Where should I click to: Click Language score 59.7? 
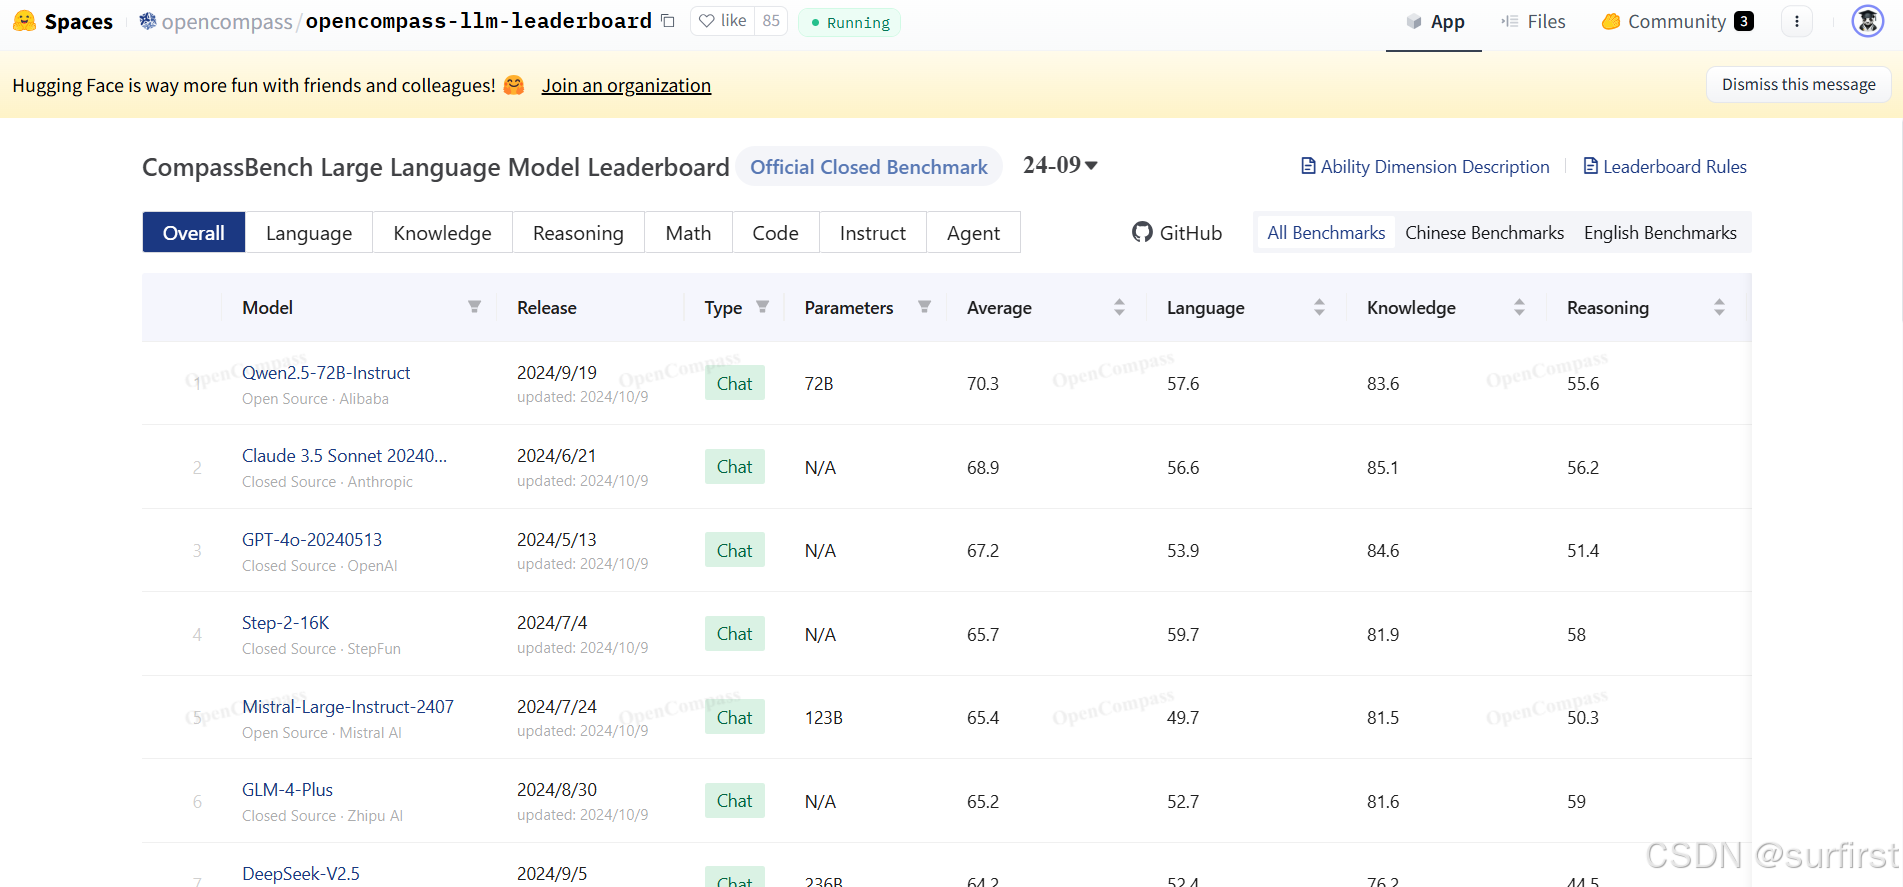coord(1183,635)
